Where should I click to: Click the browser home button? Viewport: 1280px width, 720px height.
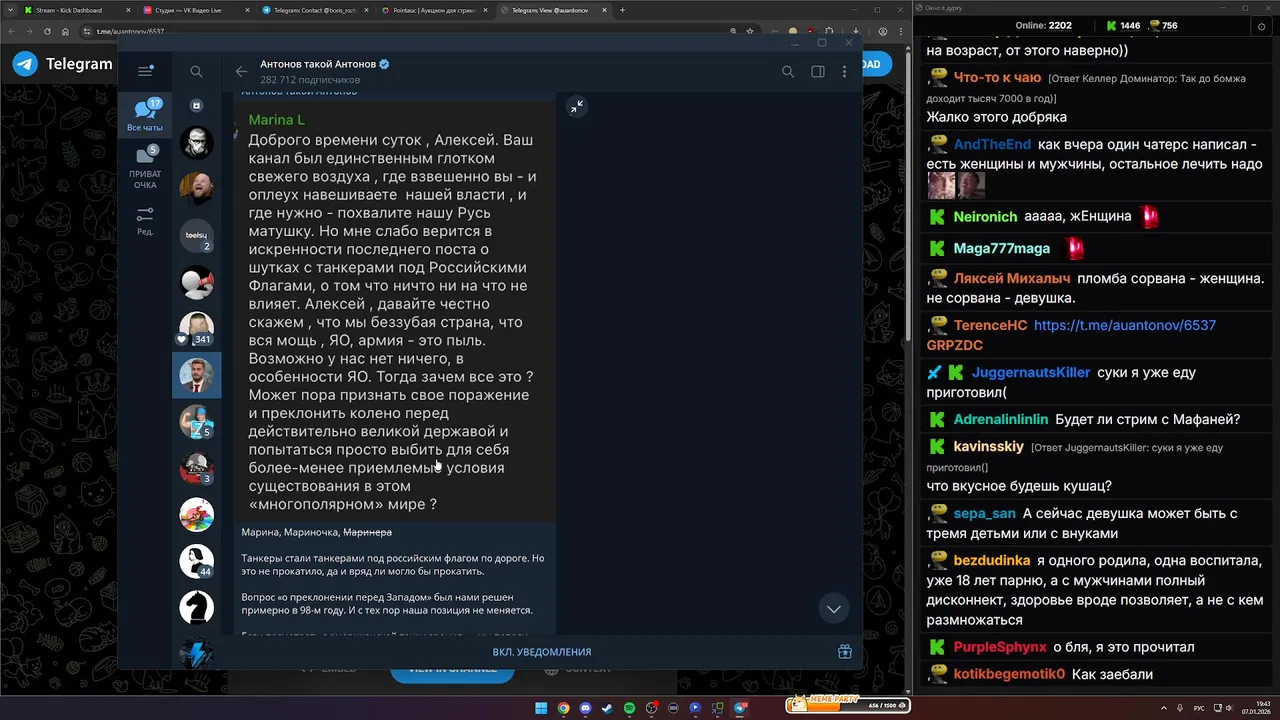point(66,31)
